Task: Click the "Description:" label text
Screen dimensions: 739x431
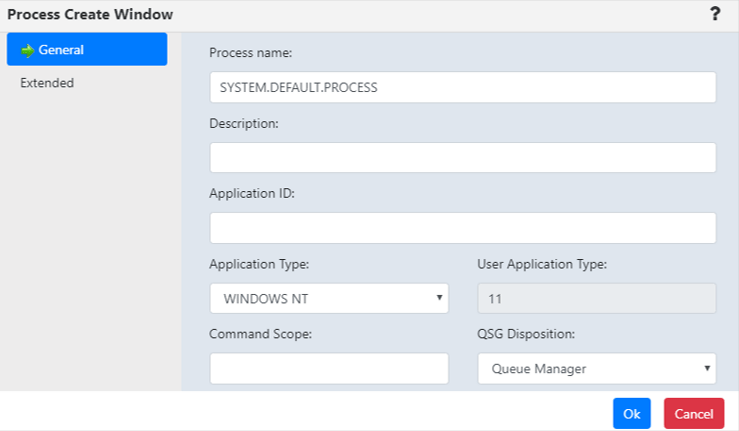Action: coord(243,124)
